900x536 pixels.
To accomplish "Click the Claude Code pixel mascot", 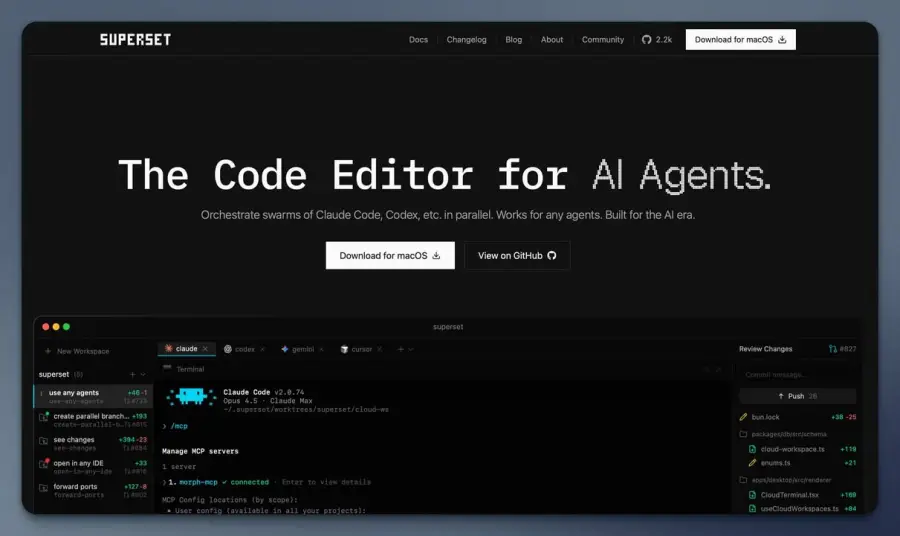I will click(191, 396).
